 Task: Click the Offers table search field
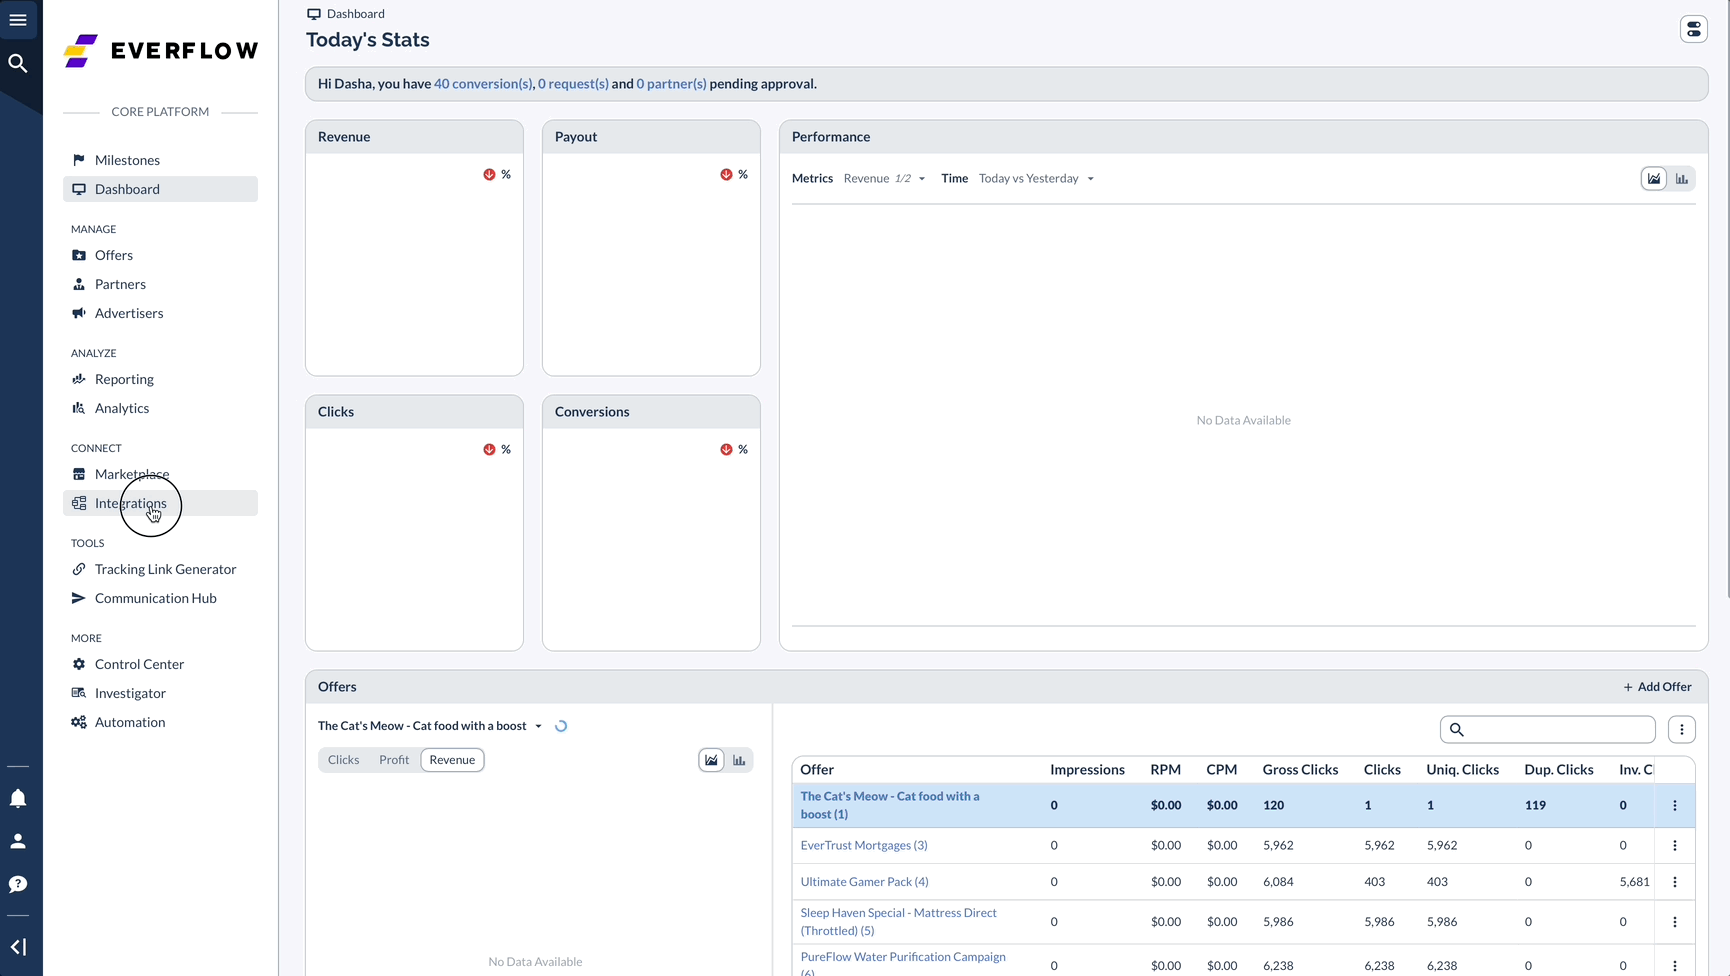(1547, 730)
